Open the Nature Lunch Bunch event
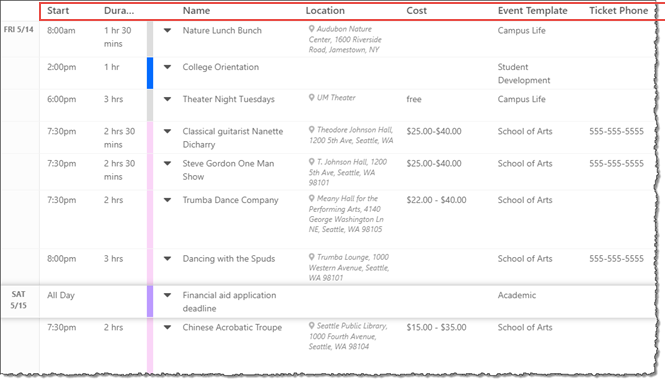Screen dimensions: 665x382 click(x=222, y=31)
